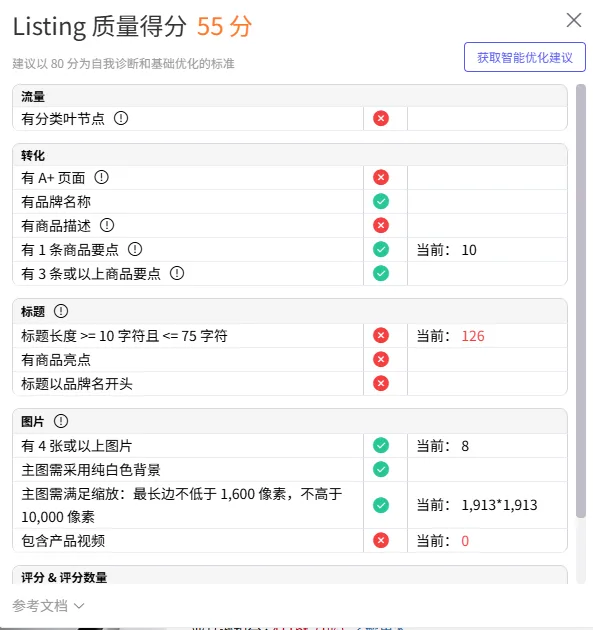Click the 主图需采用纯白色背景 label

pos(91,470)
